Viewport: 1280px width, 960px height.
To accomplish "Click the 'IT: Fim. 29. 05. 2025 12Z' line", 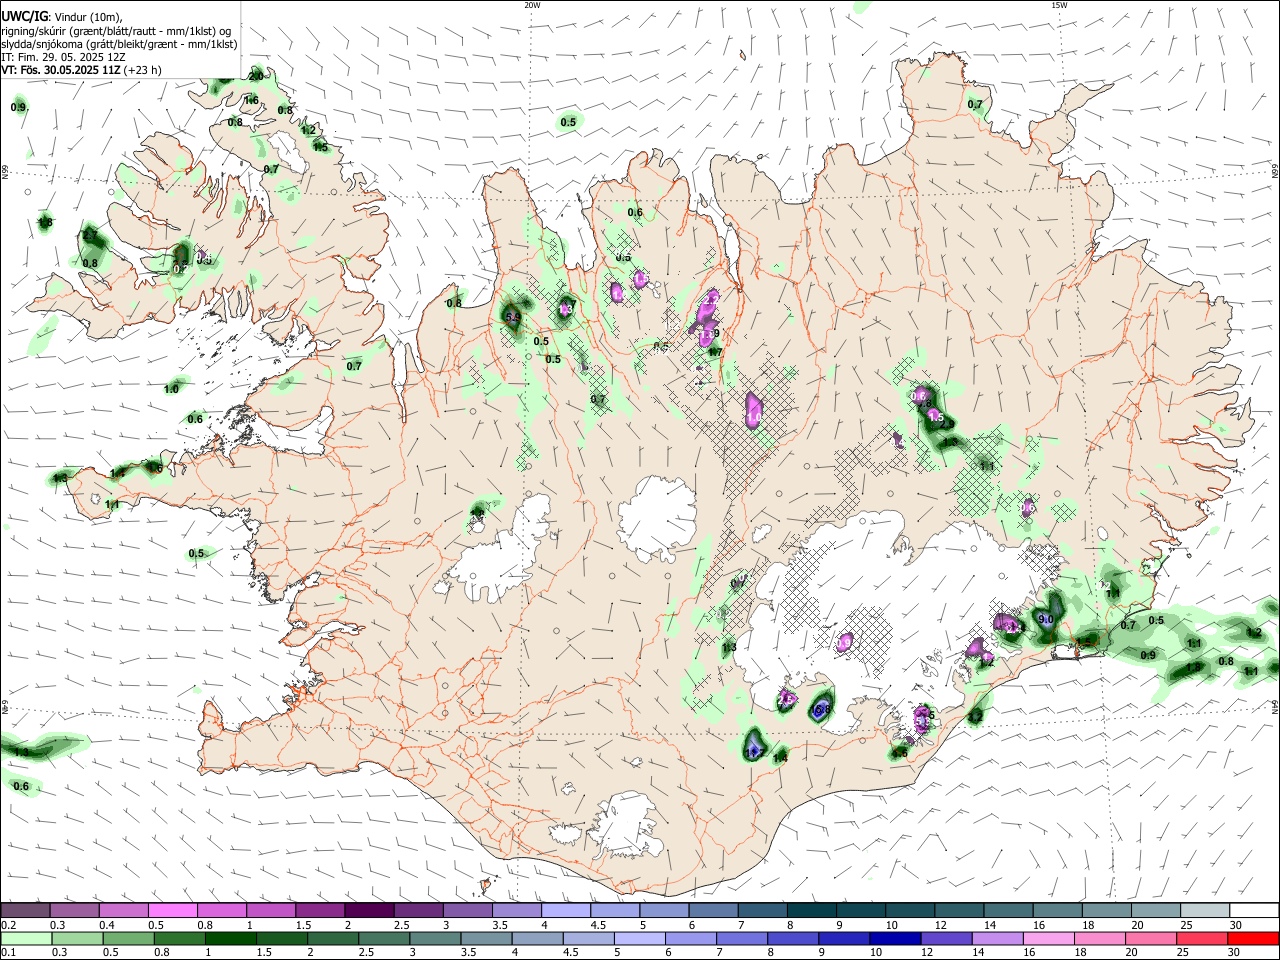I will point(62,57).
